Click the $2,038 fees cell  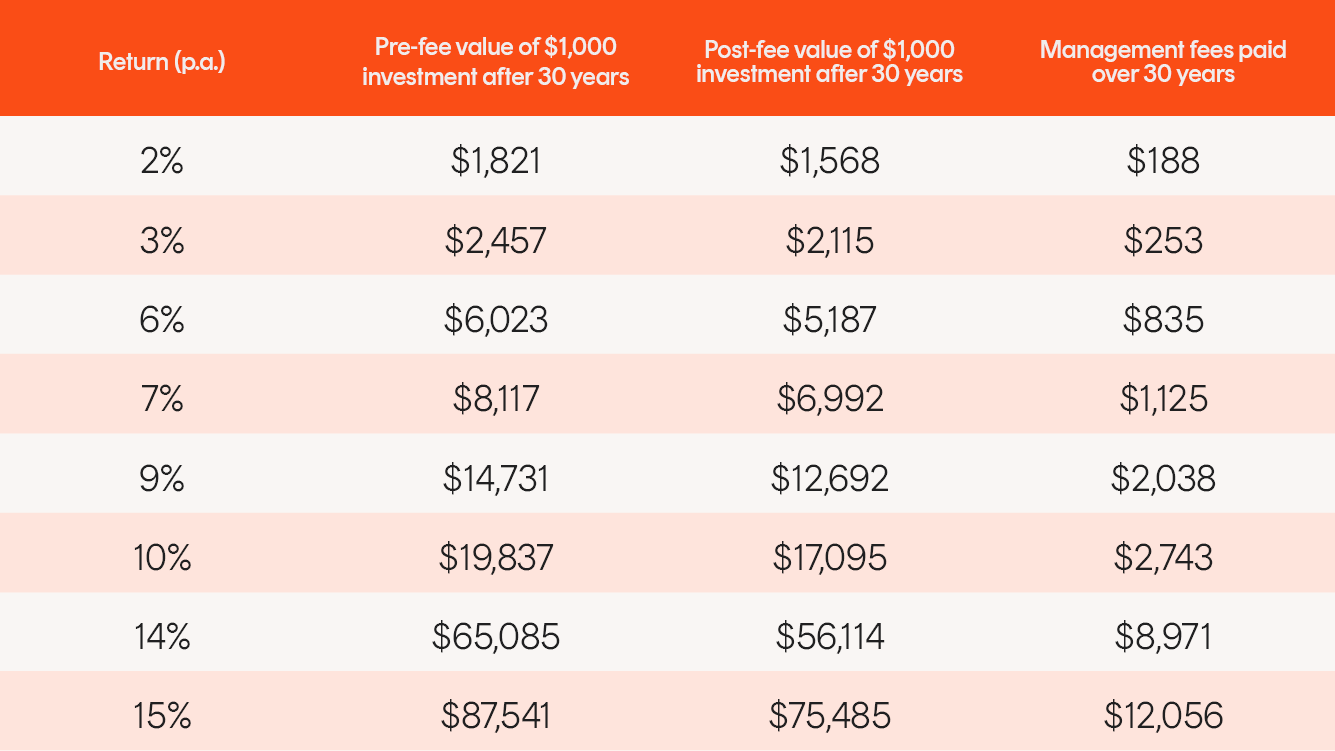coord(1163,478)
